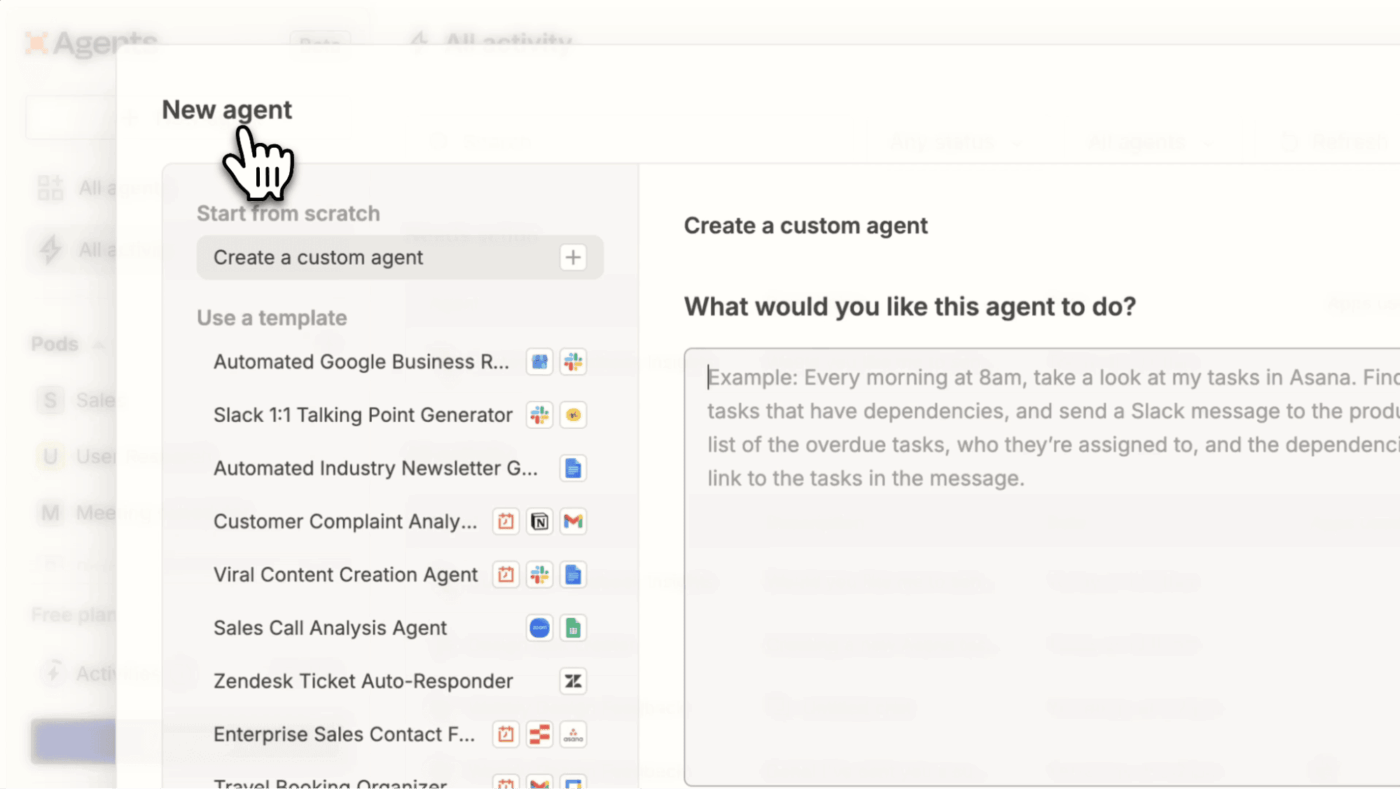
Task: Click the Notion icon on Customer Complaint row
Action: tap(540, 522)
